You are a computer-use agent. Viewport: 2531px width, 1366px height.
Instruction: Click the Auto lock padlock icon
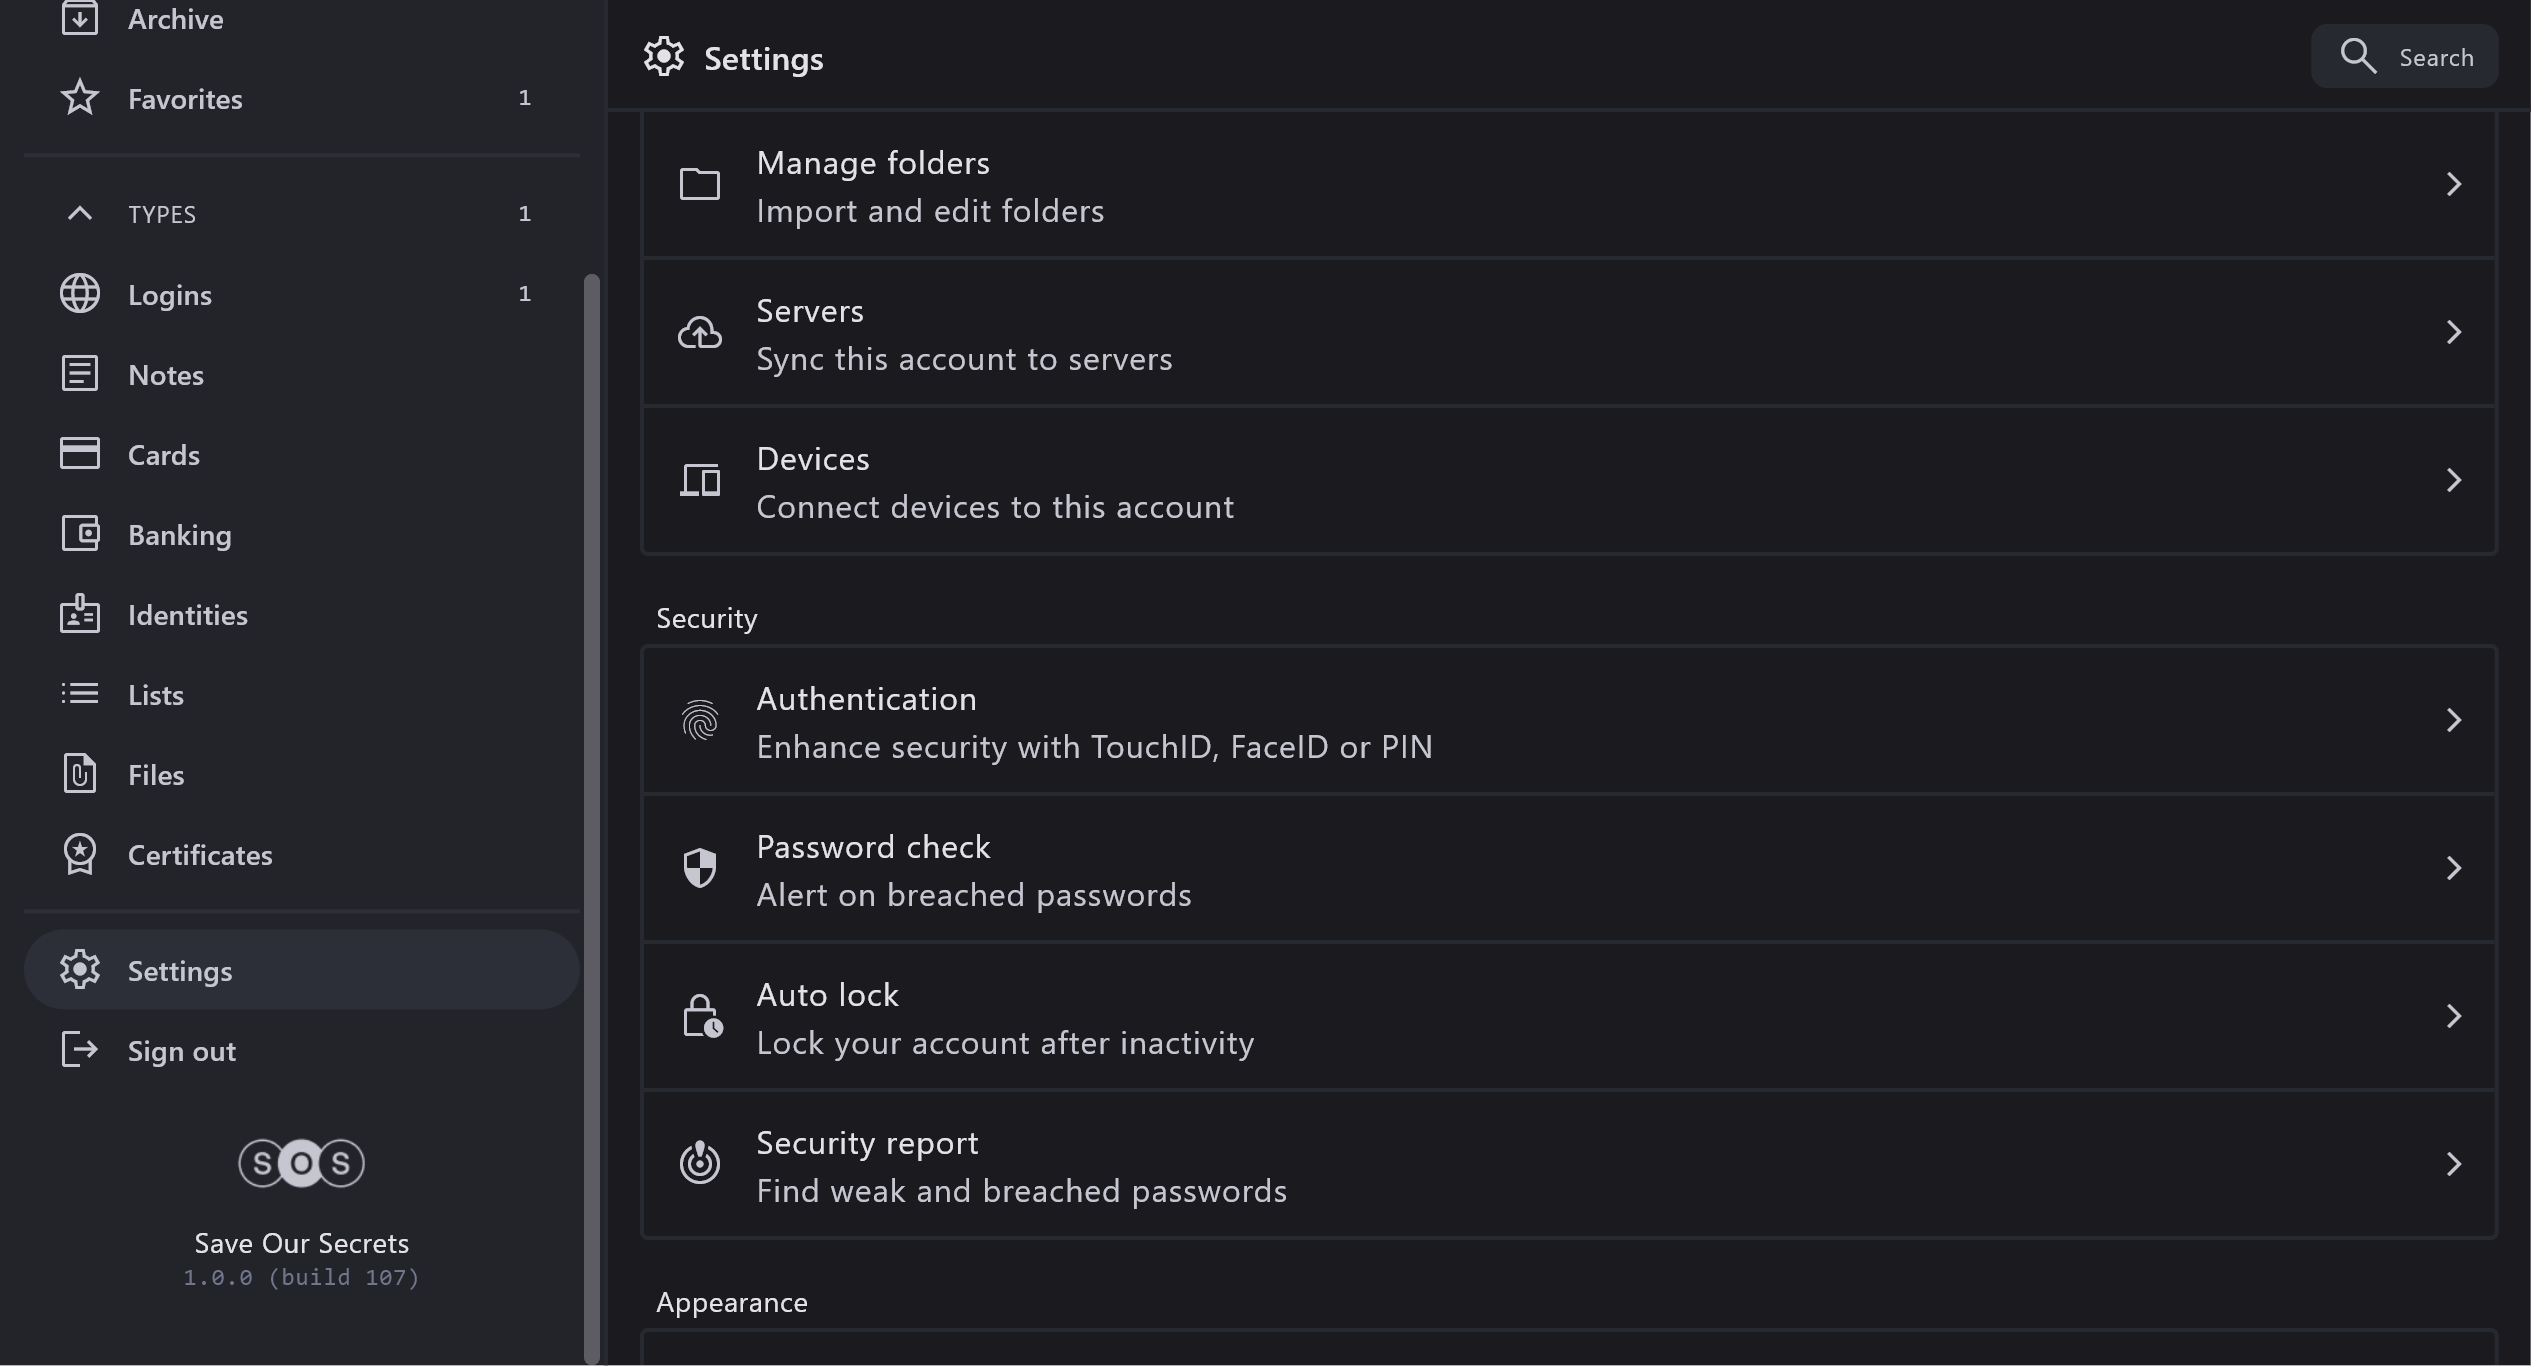tap(702, 1016)
